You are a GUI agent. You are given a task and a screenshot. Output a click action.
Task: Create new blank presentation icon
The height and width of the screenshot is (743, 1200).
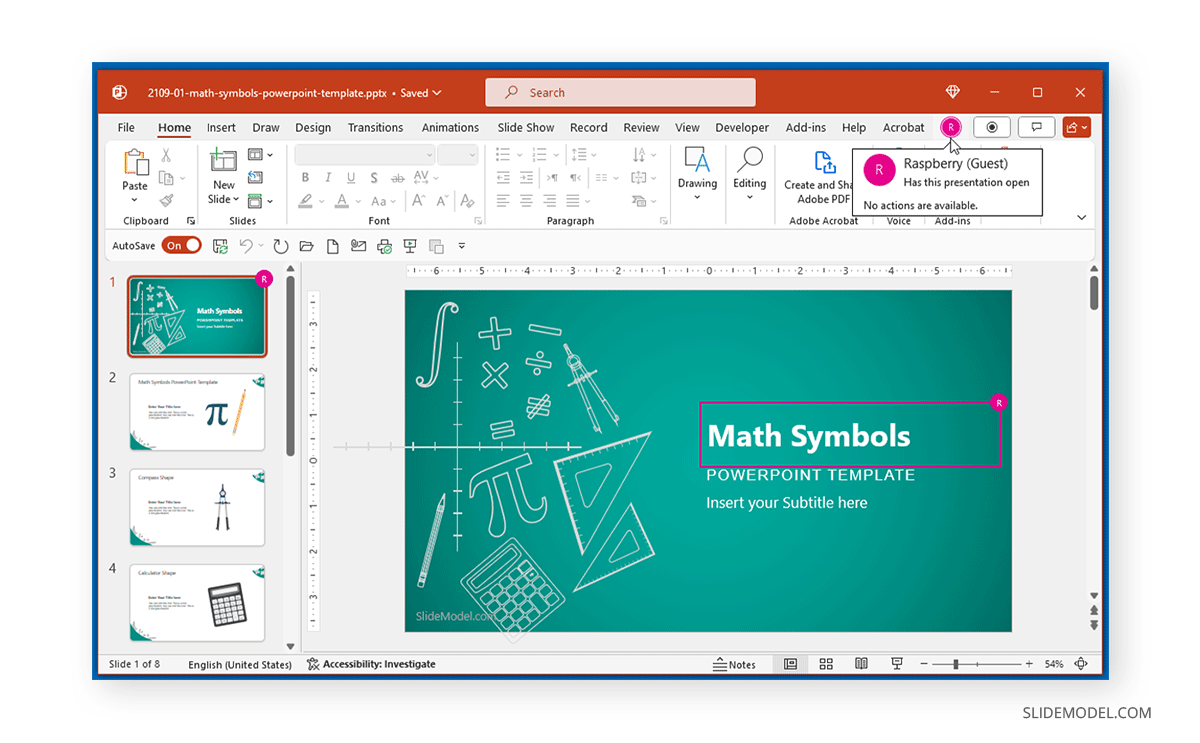pyautogui.click(x=332, y=246)
